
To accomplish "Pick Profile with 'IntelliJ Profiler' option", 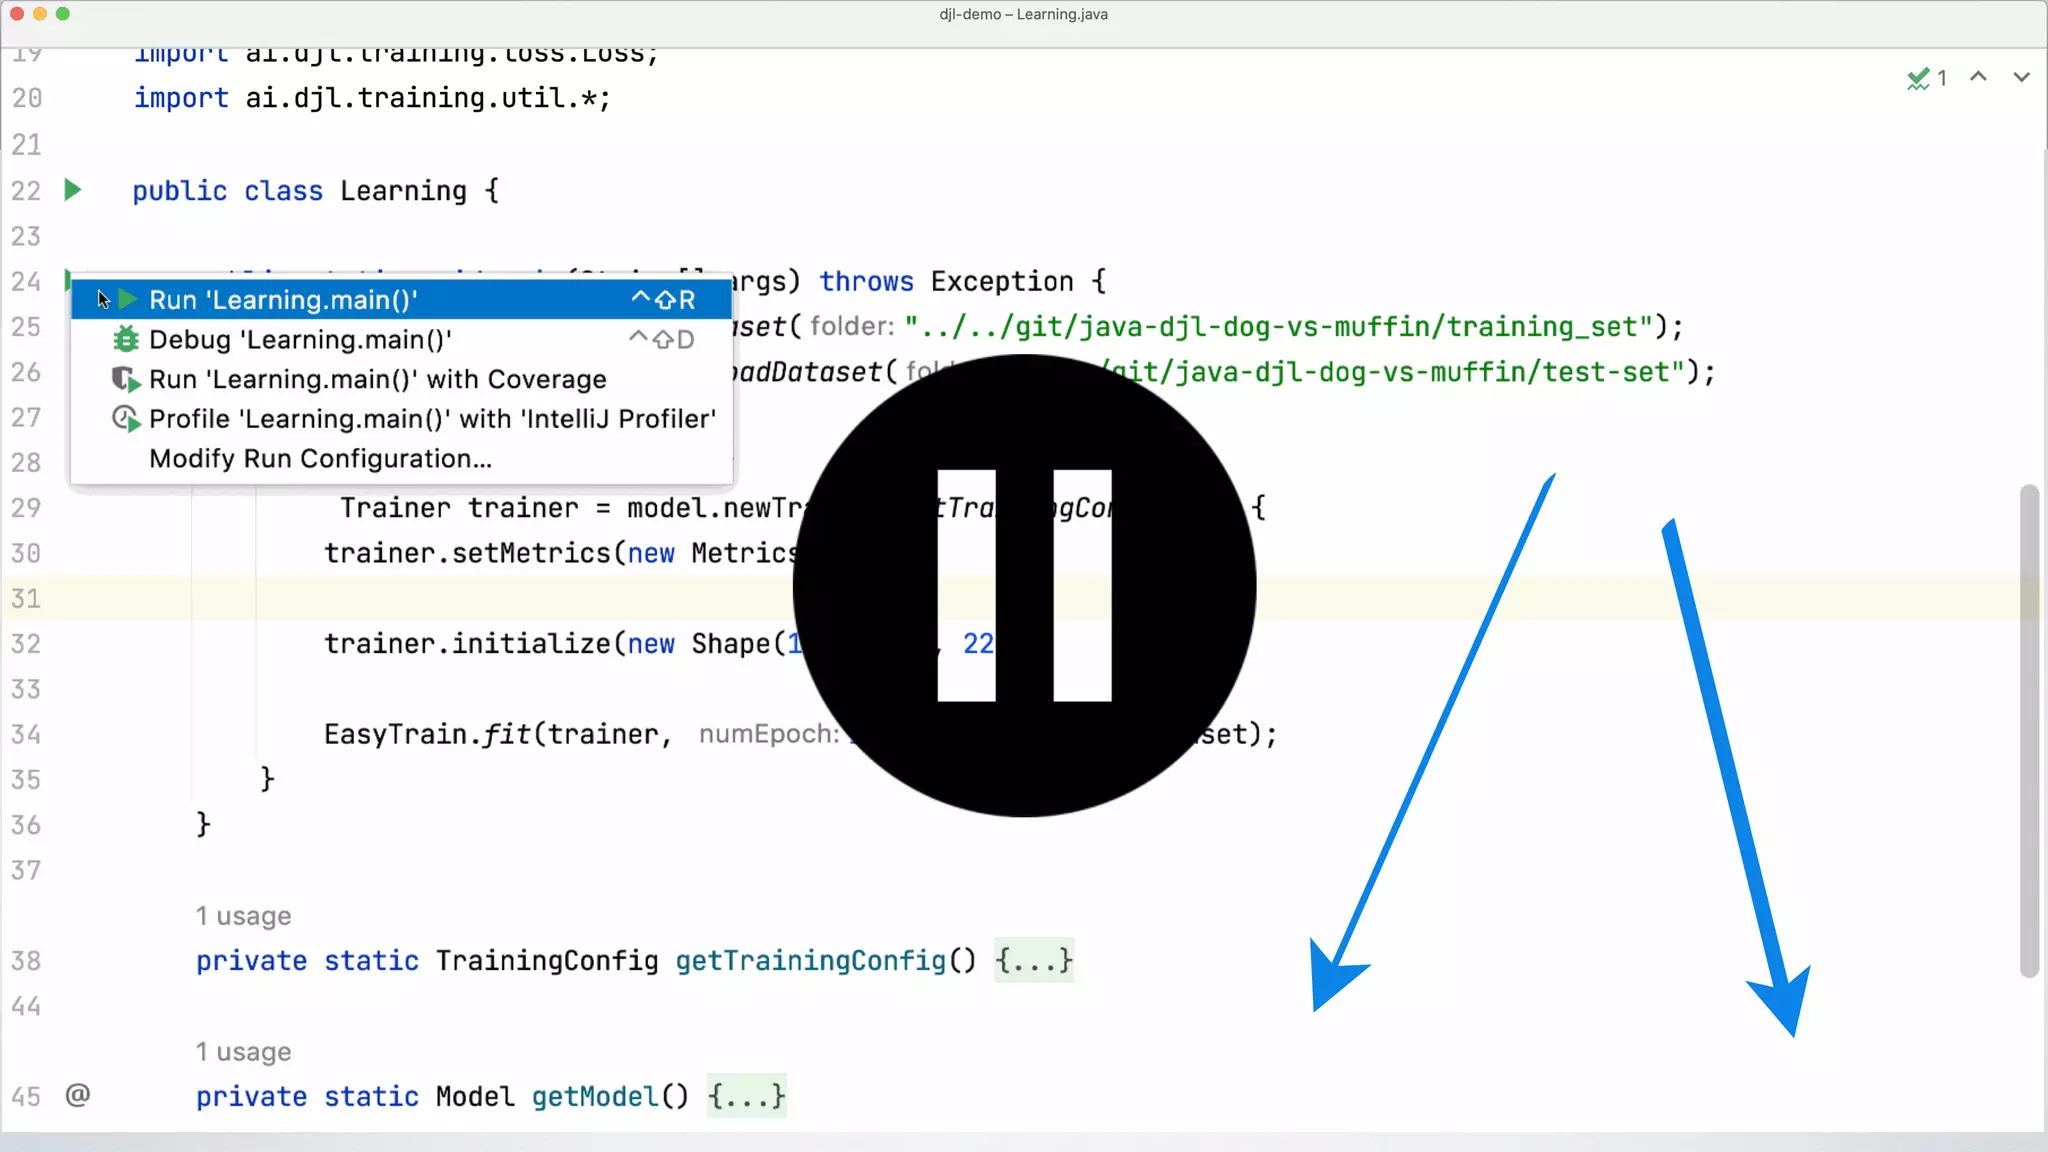I will click(401, 418).
